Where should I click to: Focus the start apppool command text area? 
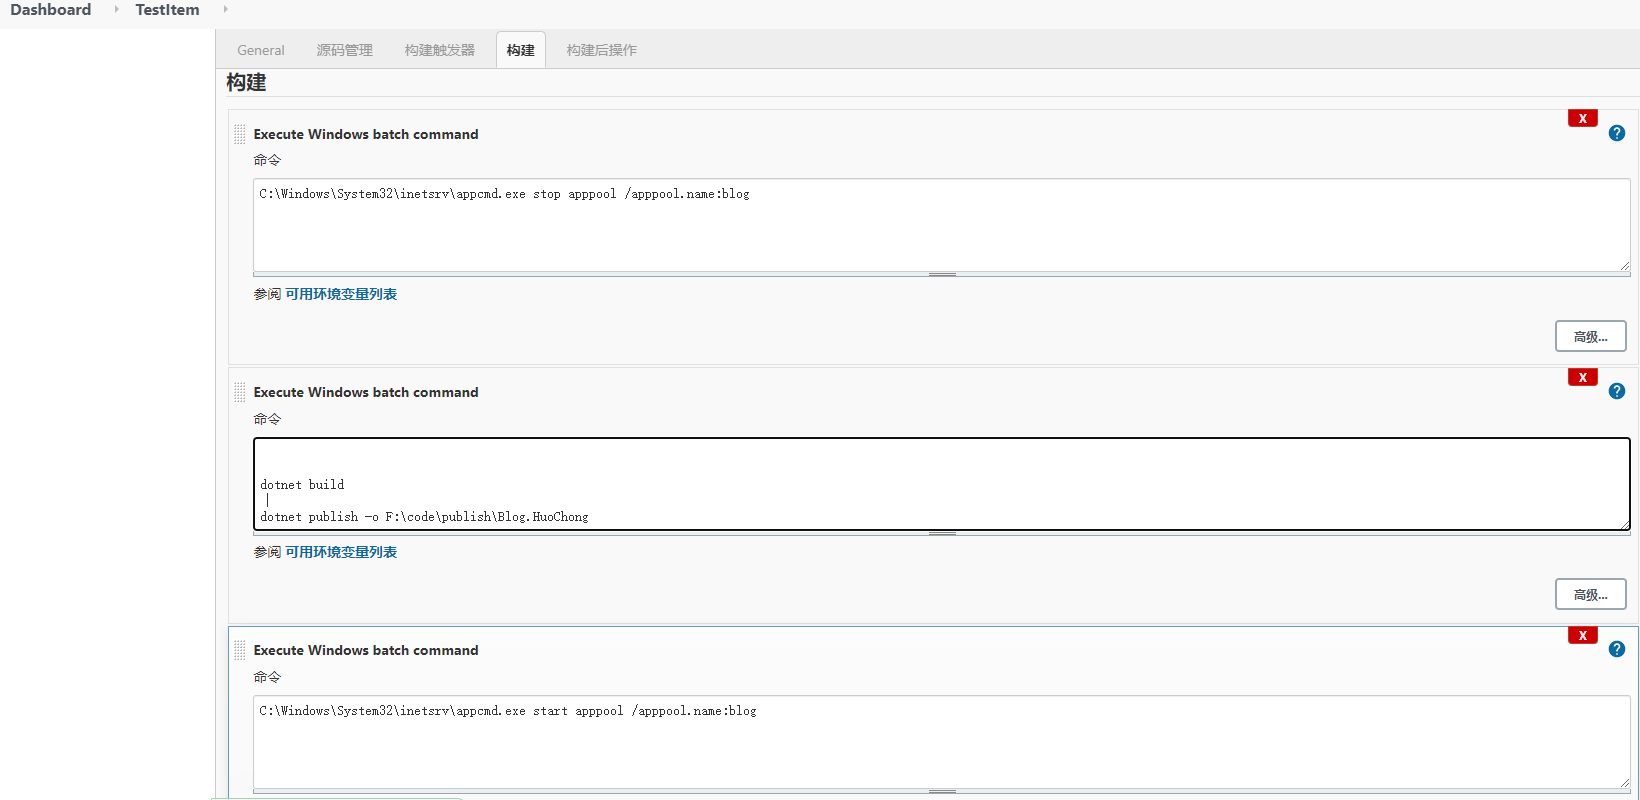point(942,742)
